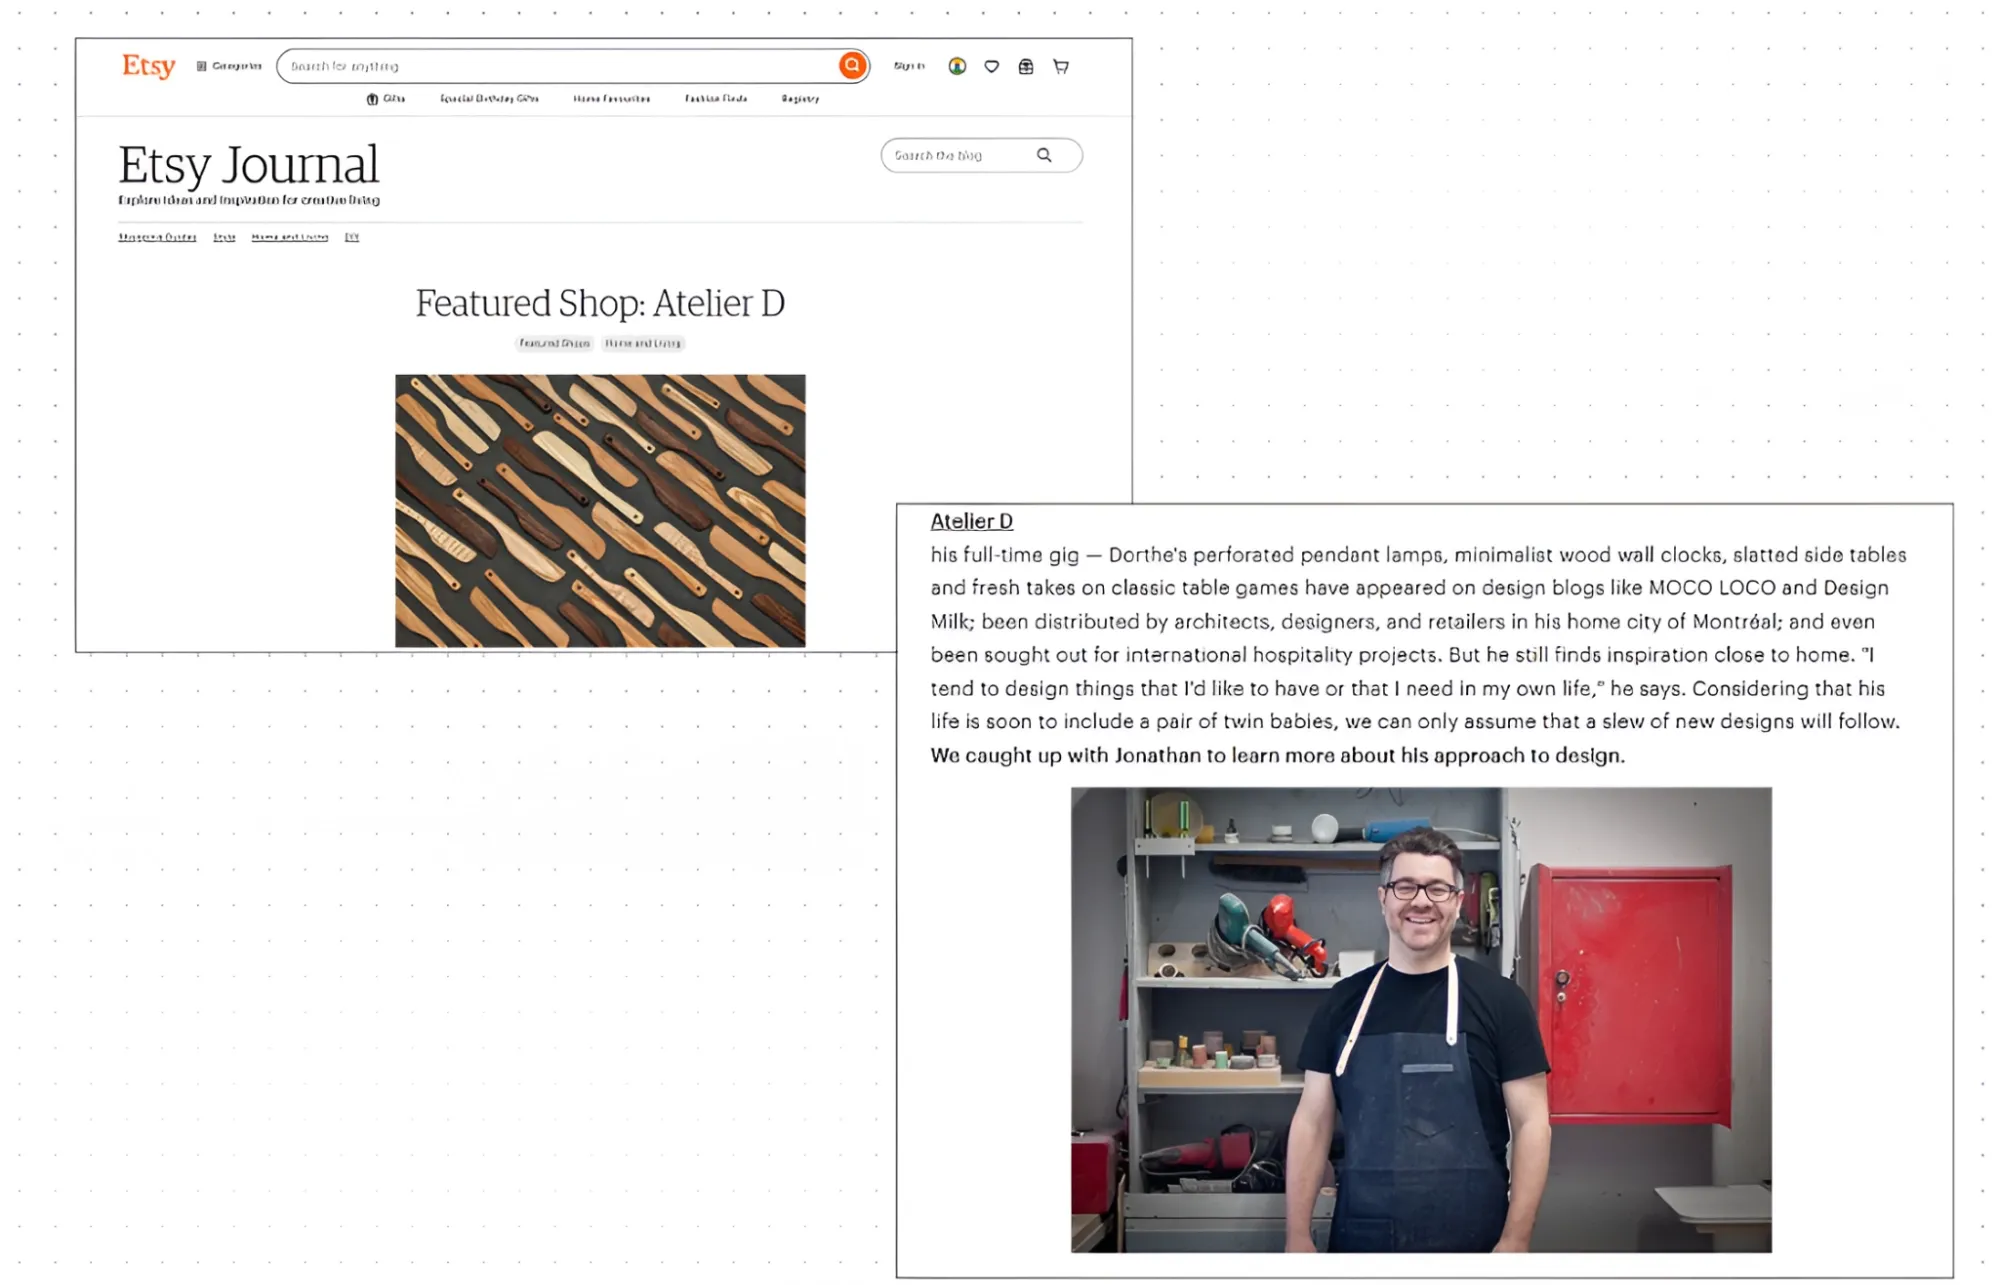This screenshot has height=1286, width=1999.
Task: Open the Registry nav item
Action: pos(800,98)
